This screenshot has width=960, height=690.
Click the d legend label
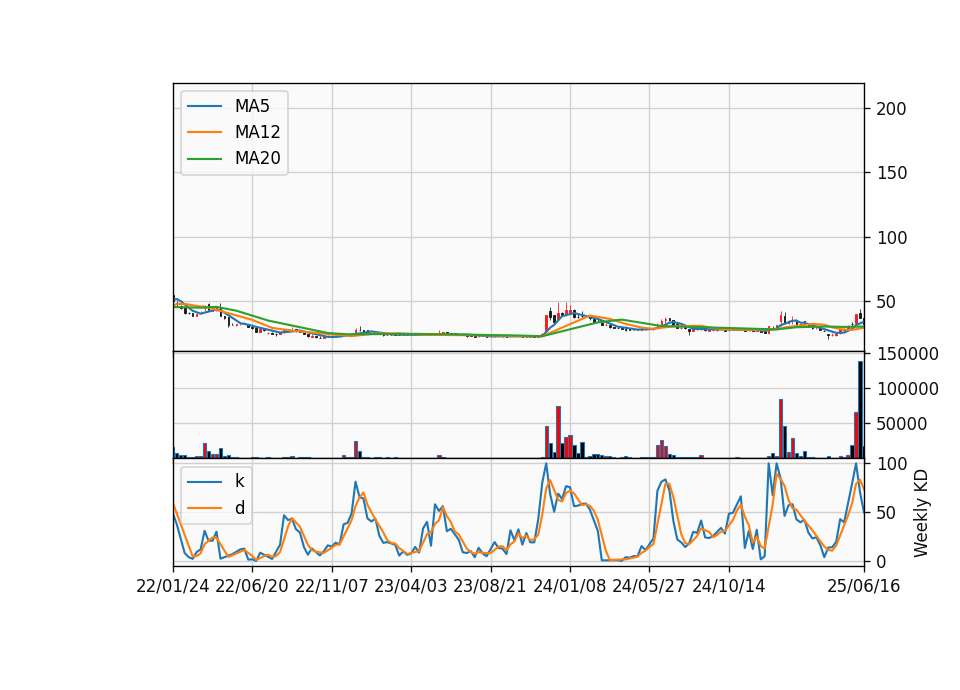239,508
